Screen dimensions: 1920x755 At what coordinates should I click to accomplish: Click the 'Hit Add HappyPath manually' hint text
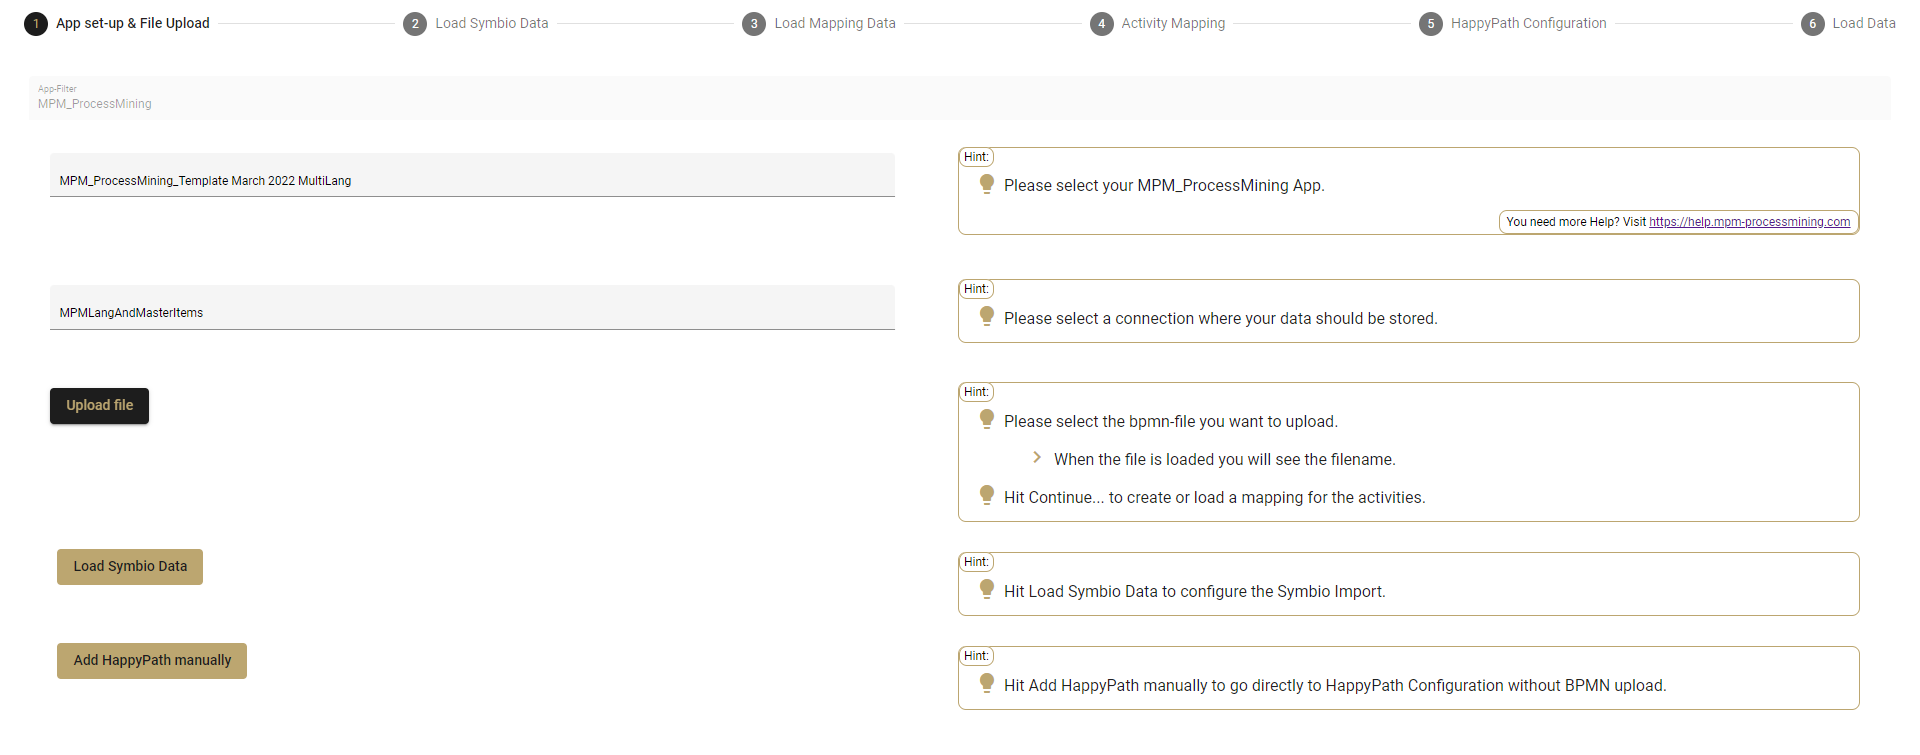(x=1335, y=686)
